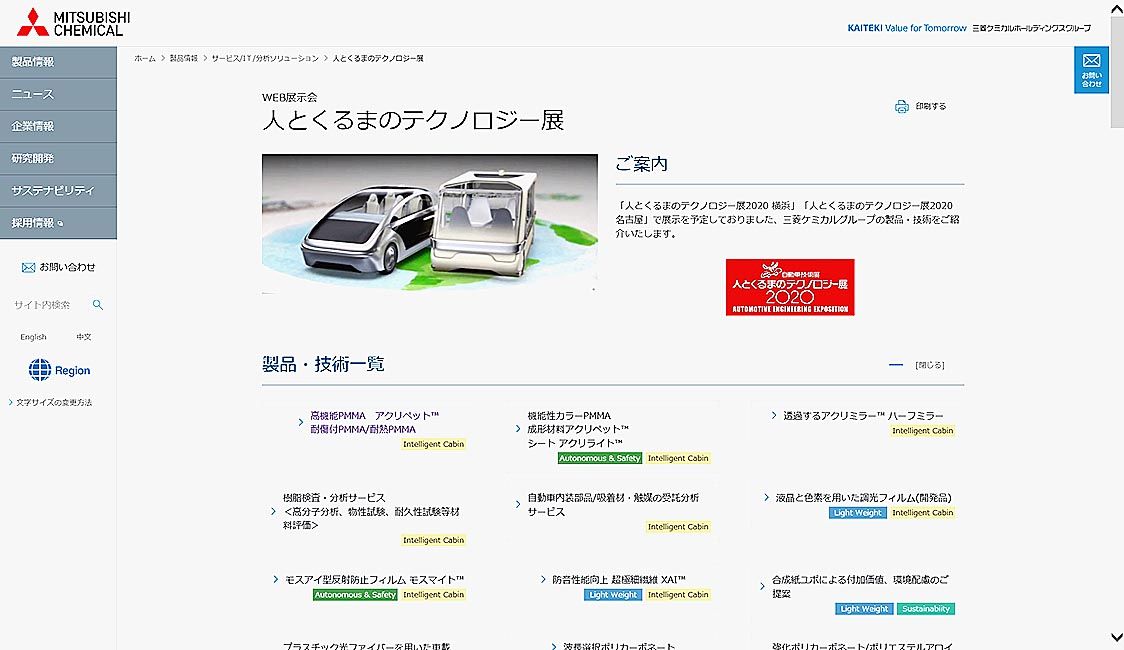Open the サステナビリティ sidebar menu
This screenshot has width=1124, height=650.
58,191
